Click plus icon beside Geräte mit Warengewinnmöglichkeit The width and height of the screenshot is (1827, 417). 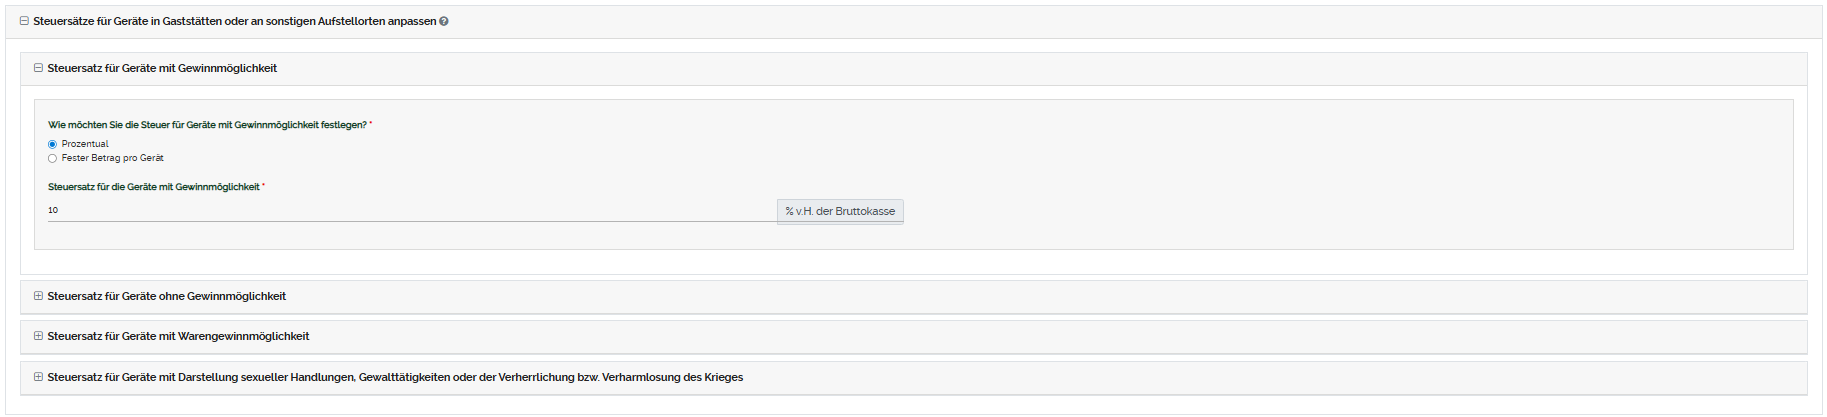tap(38, 336)
